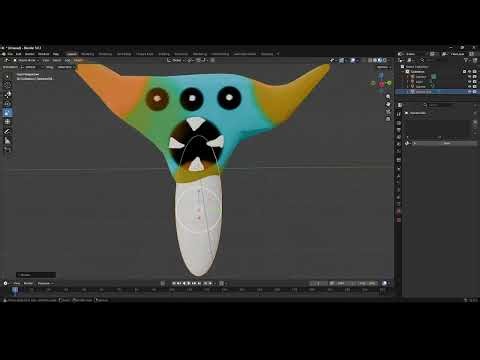Viewport: 480px width, 360px height.
Task: Switch to material preview shading
Action: [380, 60]
